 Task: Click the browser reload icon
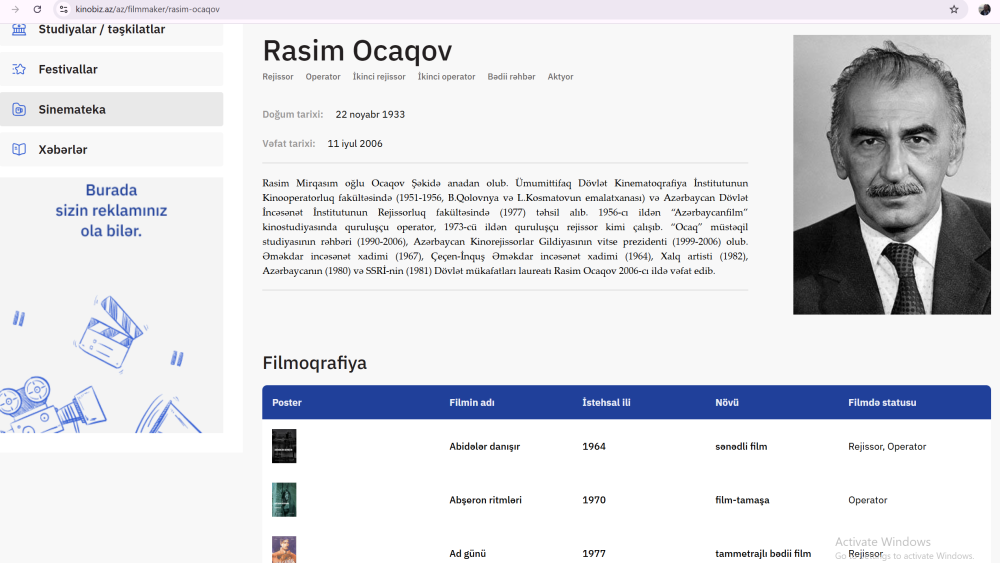pos(37,9)
